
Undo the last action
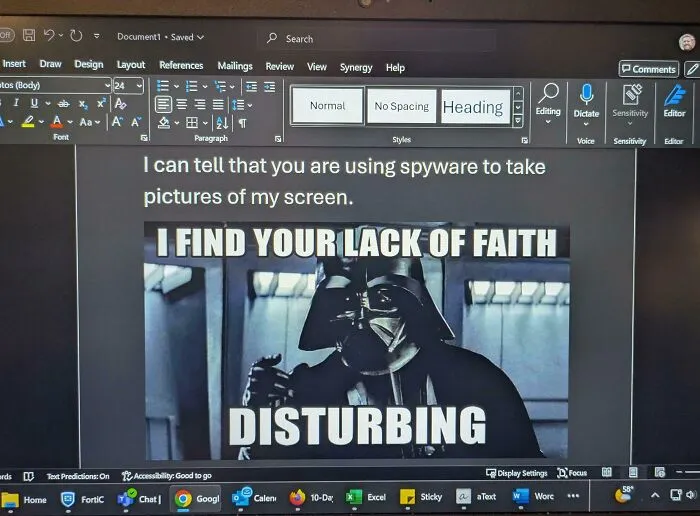[x=49, y=35]
